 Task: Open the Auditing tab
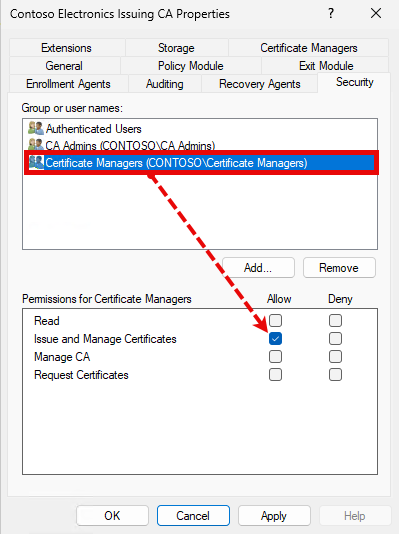[x=165, y=84]
